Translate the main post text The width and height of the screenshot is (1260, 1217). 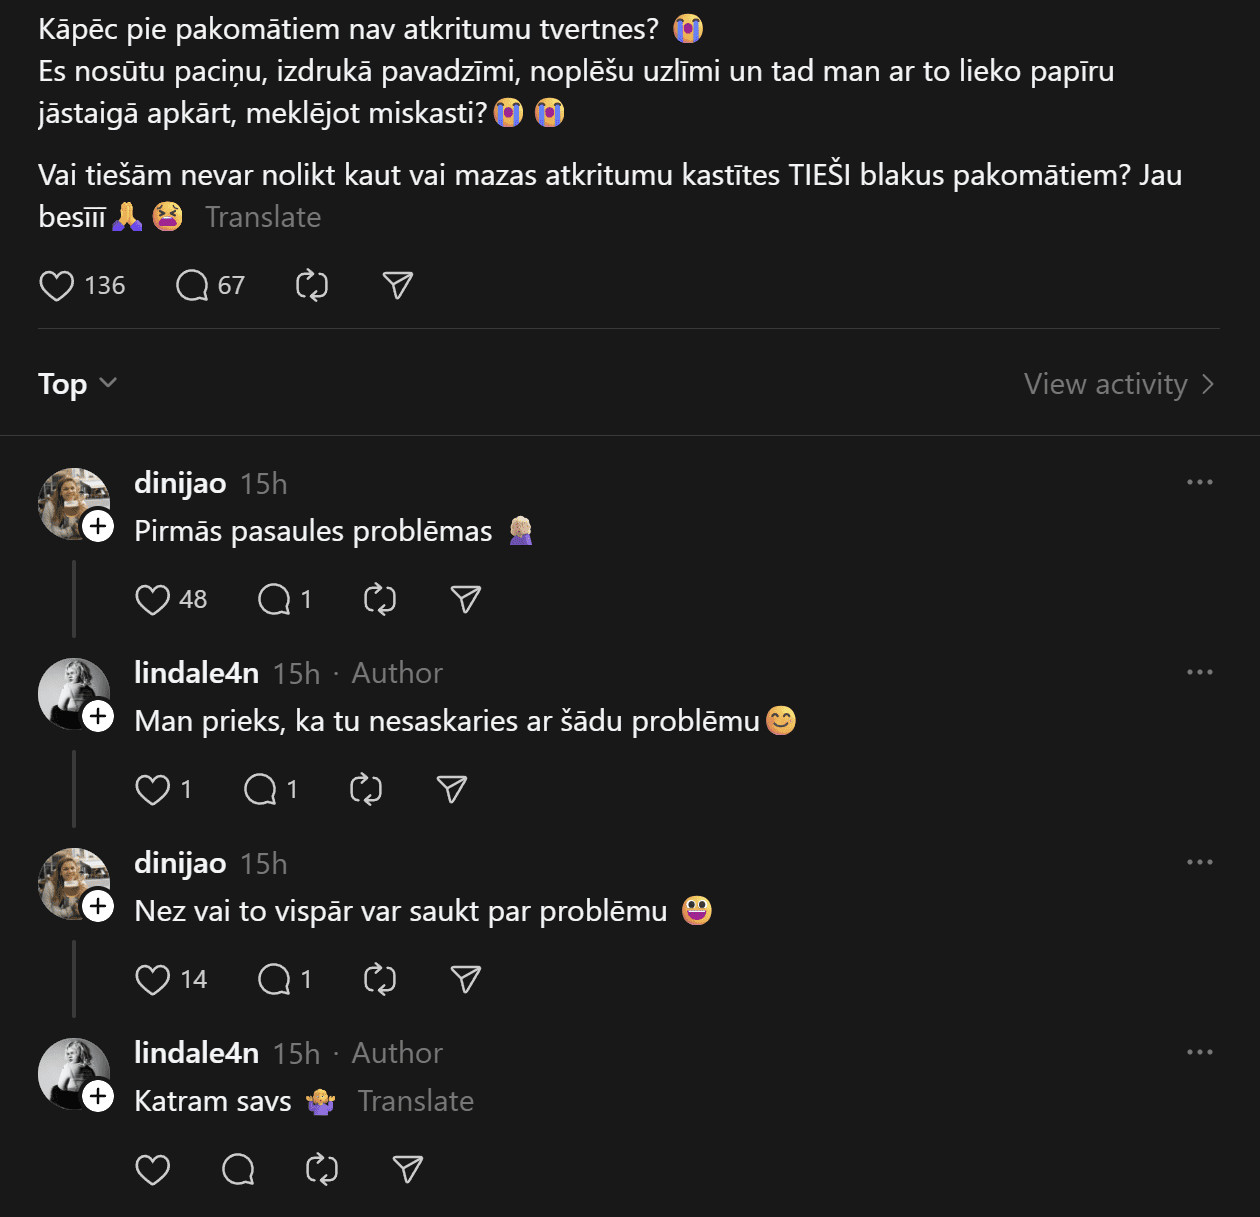pyautogui.click(x=263, y=217)
